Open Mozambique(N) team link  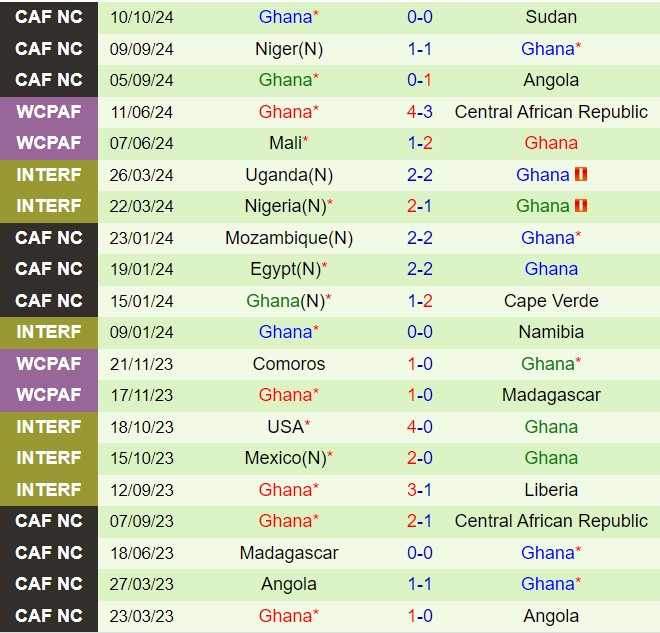(x=288, y=237)
